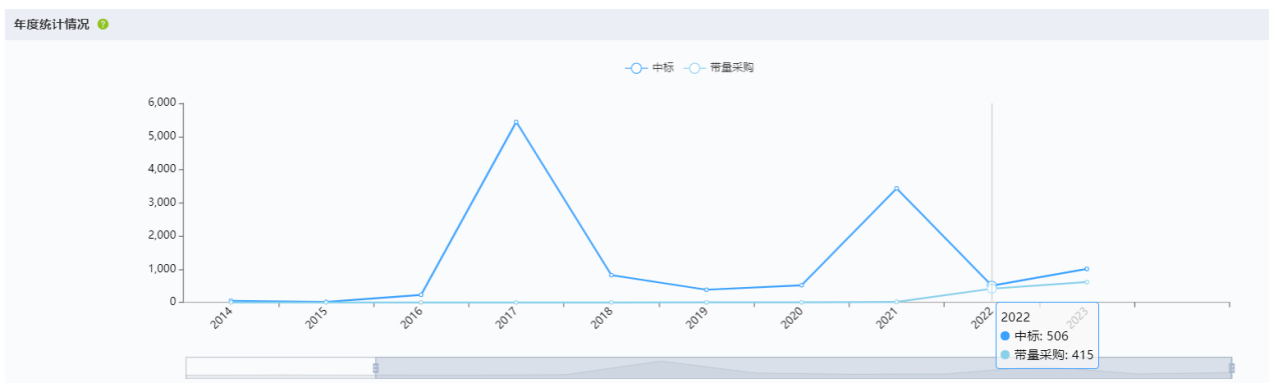Click the green help icon beside 年度统计情况
The width and height of the screenshot is (1269, 383).
[103, 24]
